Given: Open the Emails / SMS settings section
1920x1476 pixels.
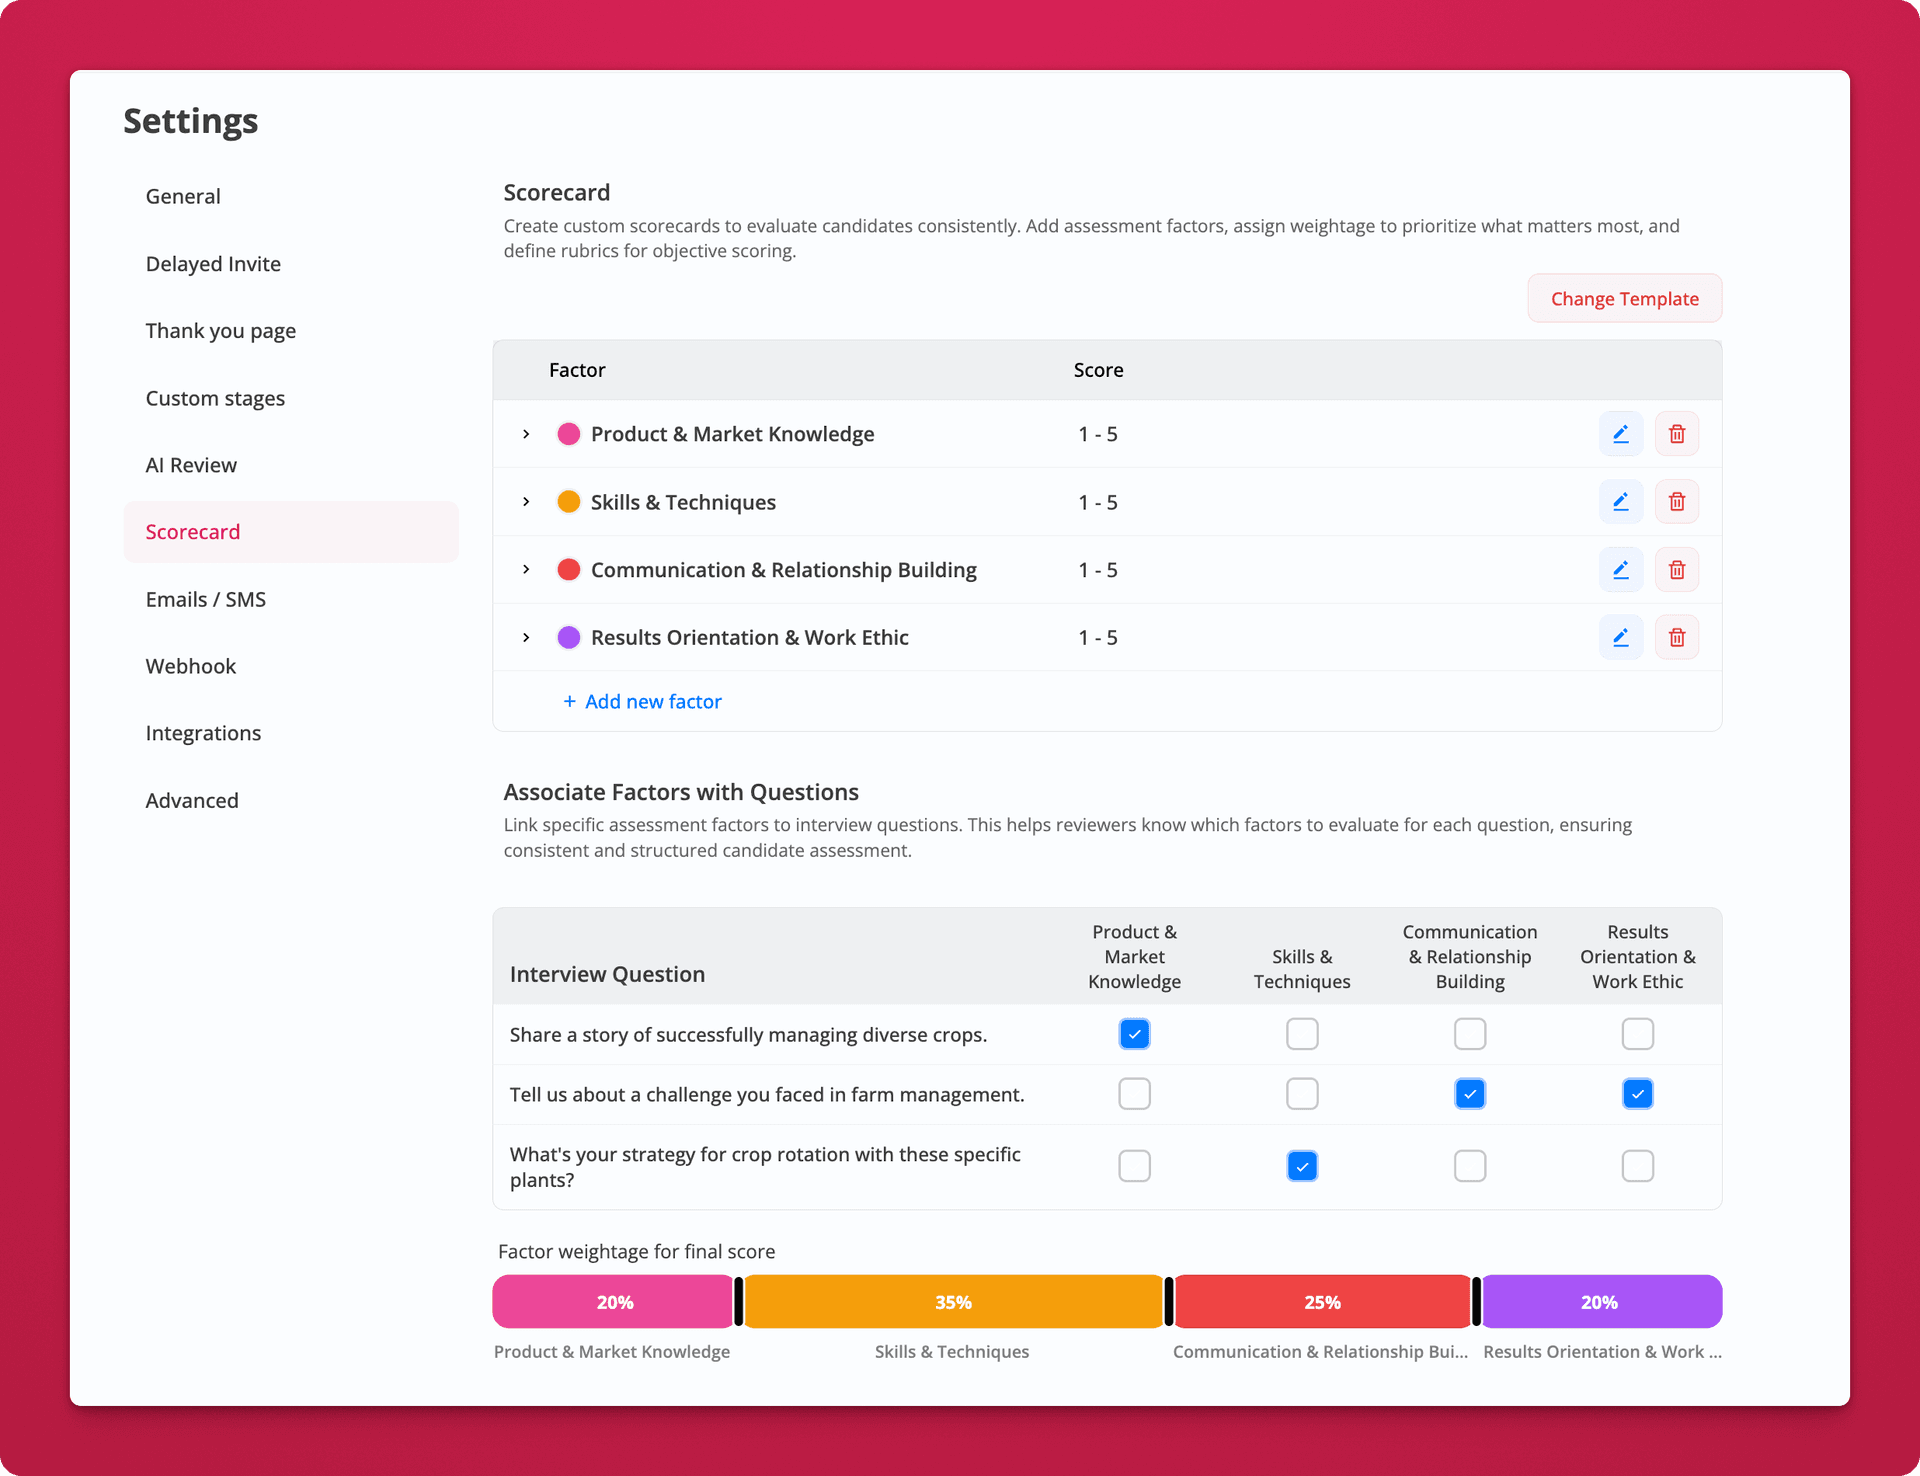Looking at the screenshot, I should [205, 599].
